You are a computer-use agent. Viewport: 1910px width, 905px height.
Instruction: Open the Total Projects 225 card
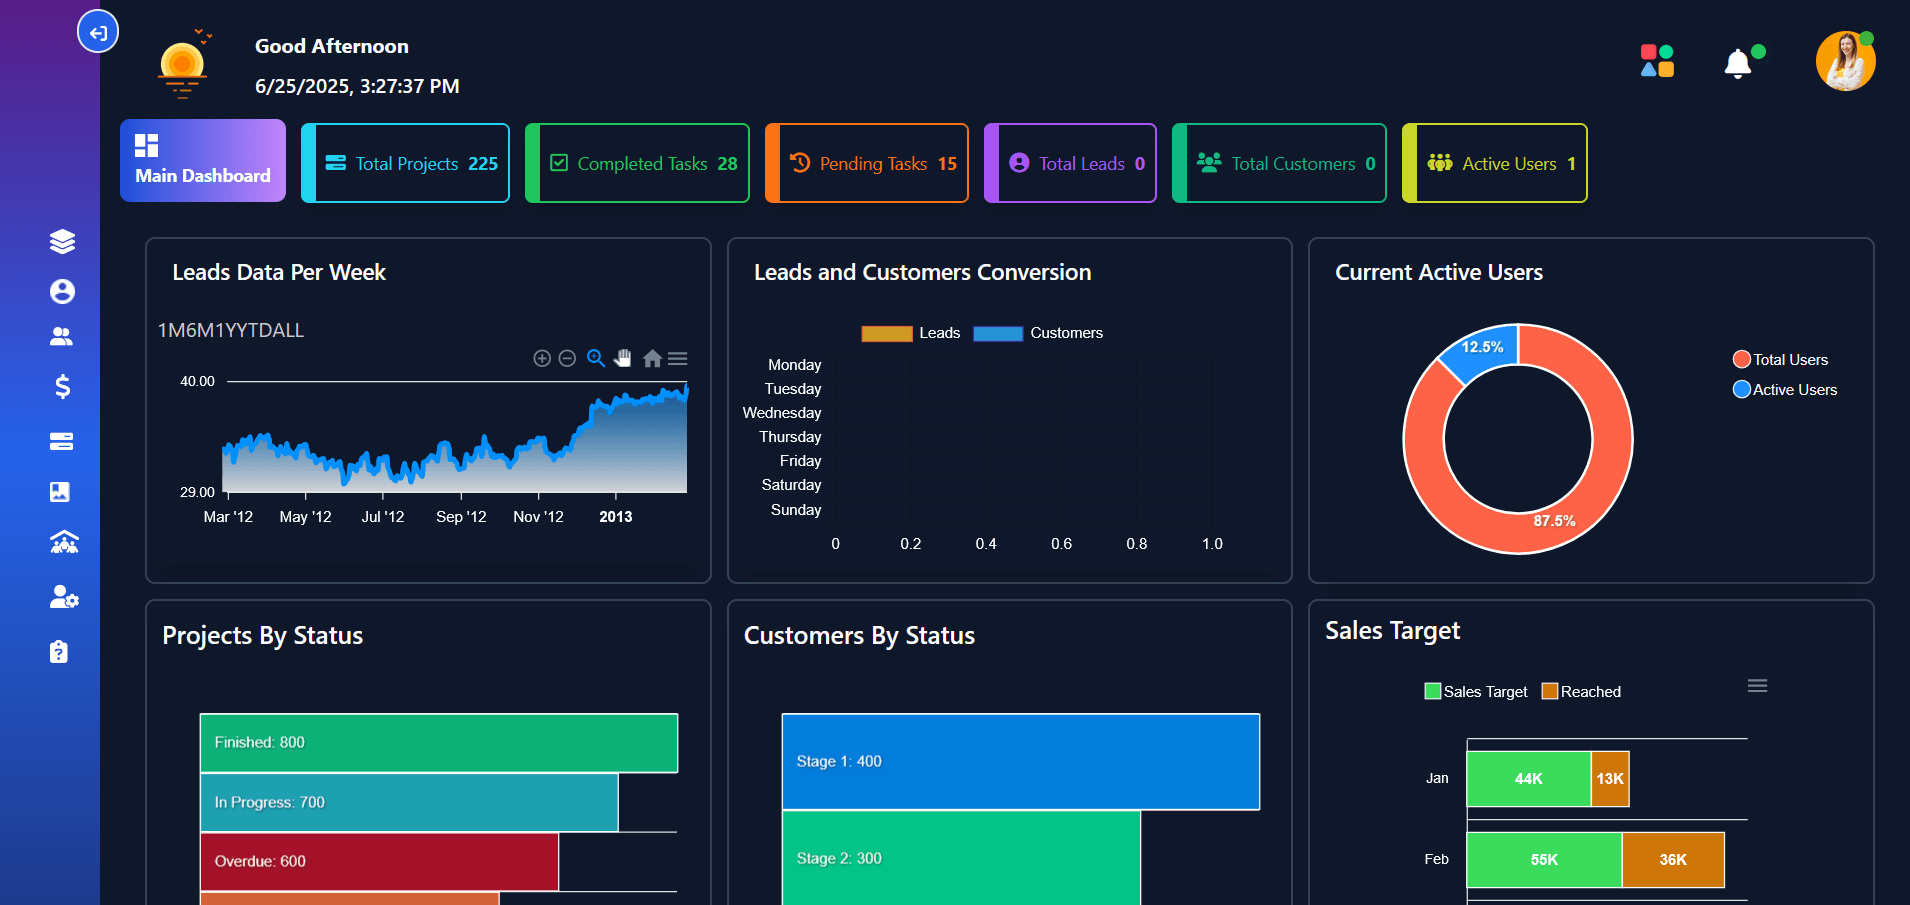click(x=405, y=163)
